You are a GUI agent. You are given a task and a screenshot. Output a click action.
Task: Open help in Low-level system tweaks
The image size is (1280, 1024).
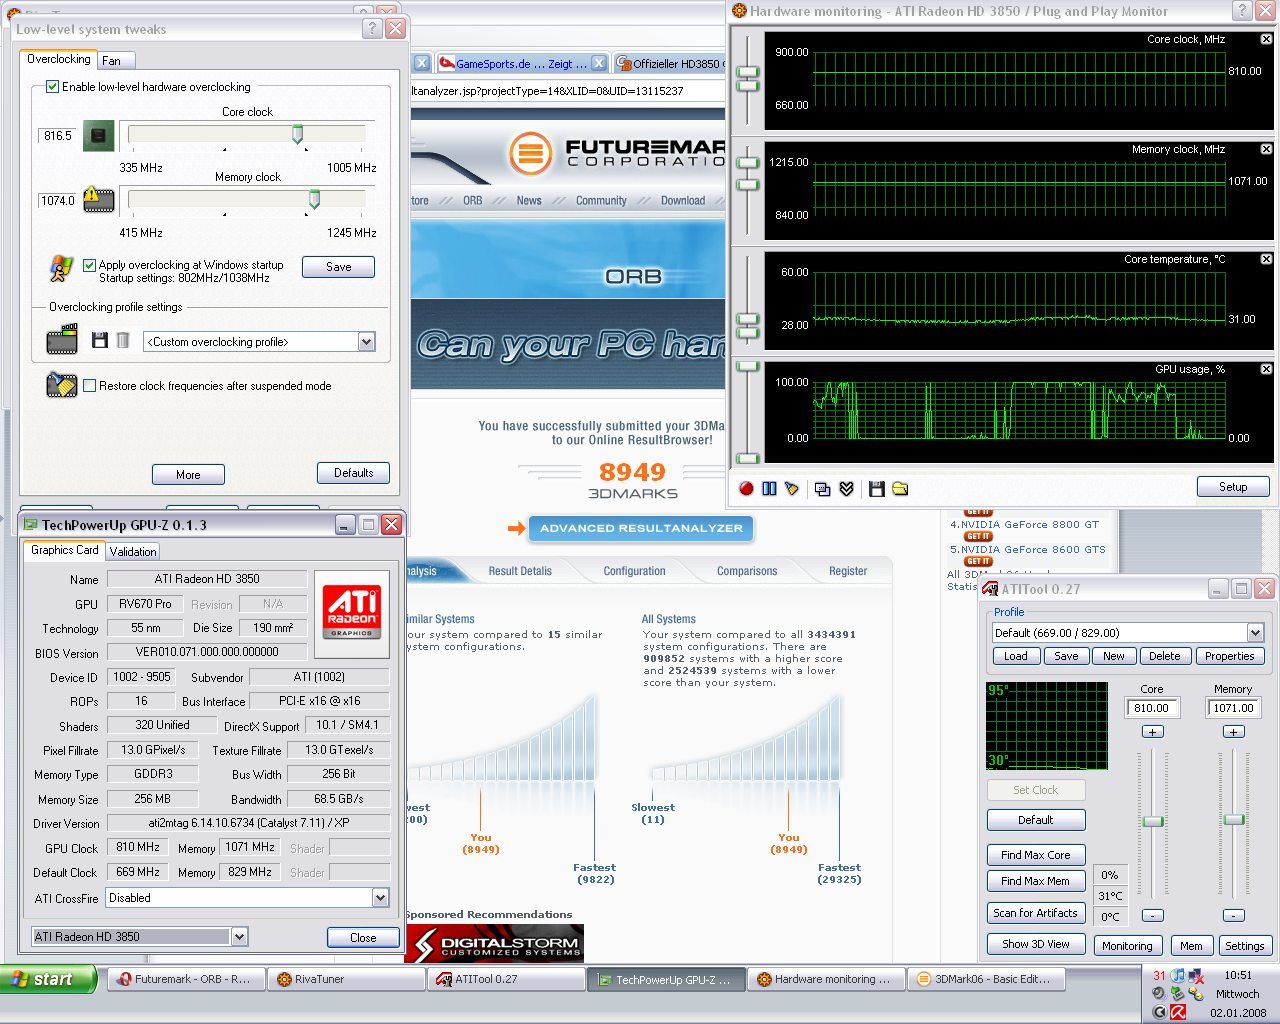tap(372, 29)
